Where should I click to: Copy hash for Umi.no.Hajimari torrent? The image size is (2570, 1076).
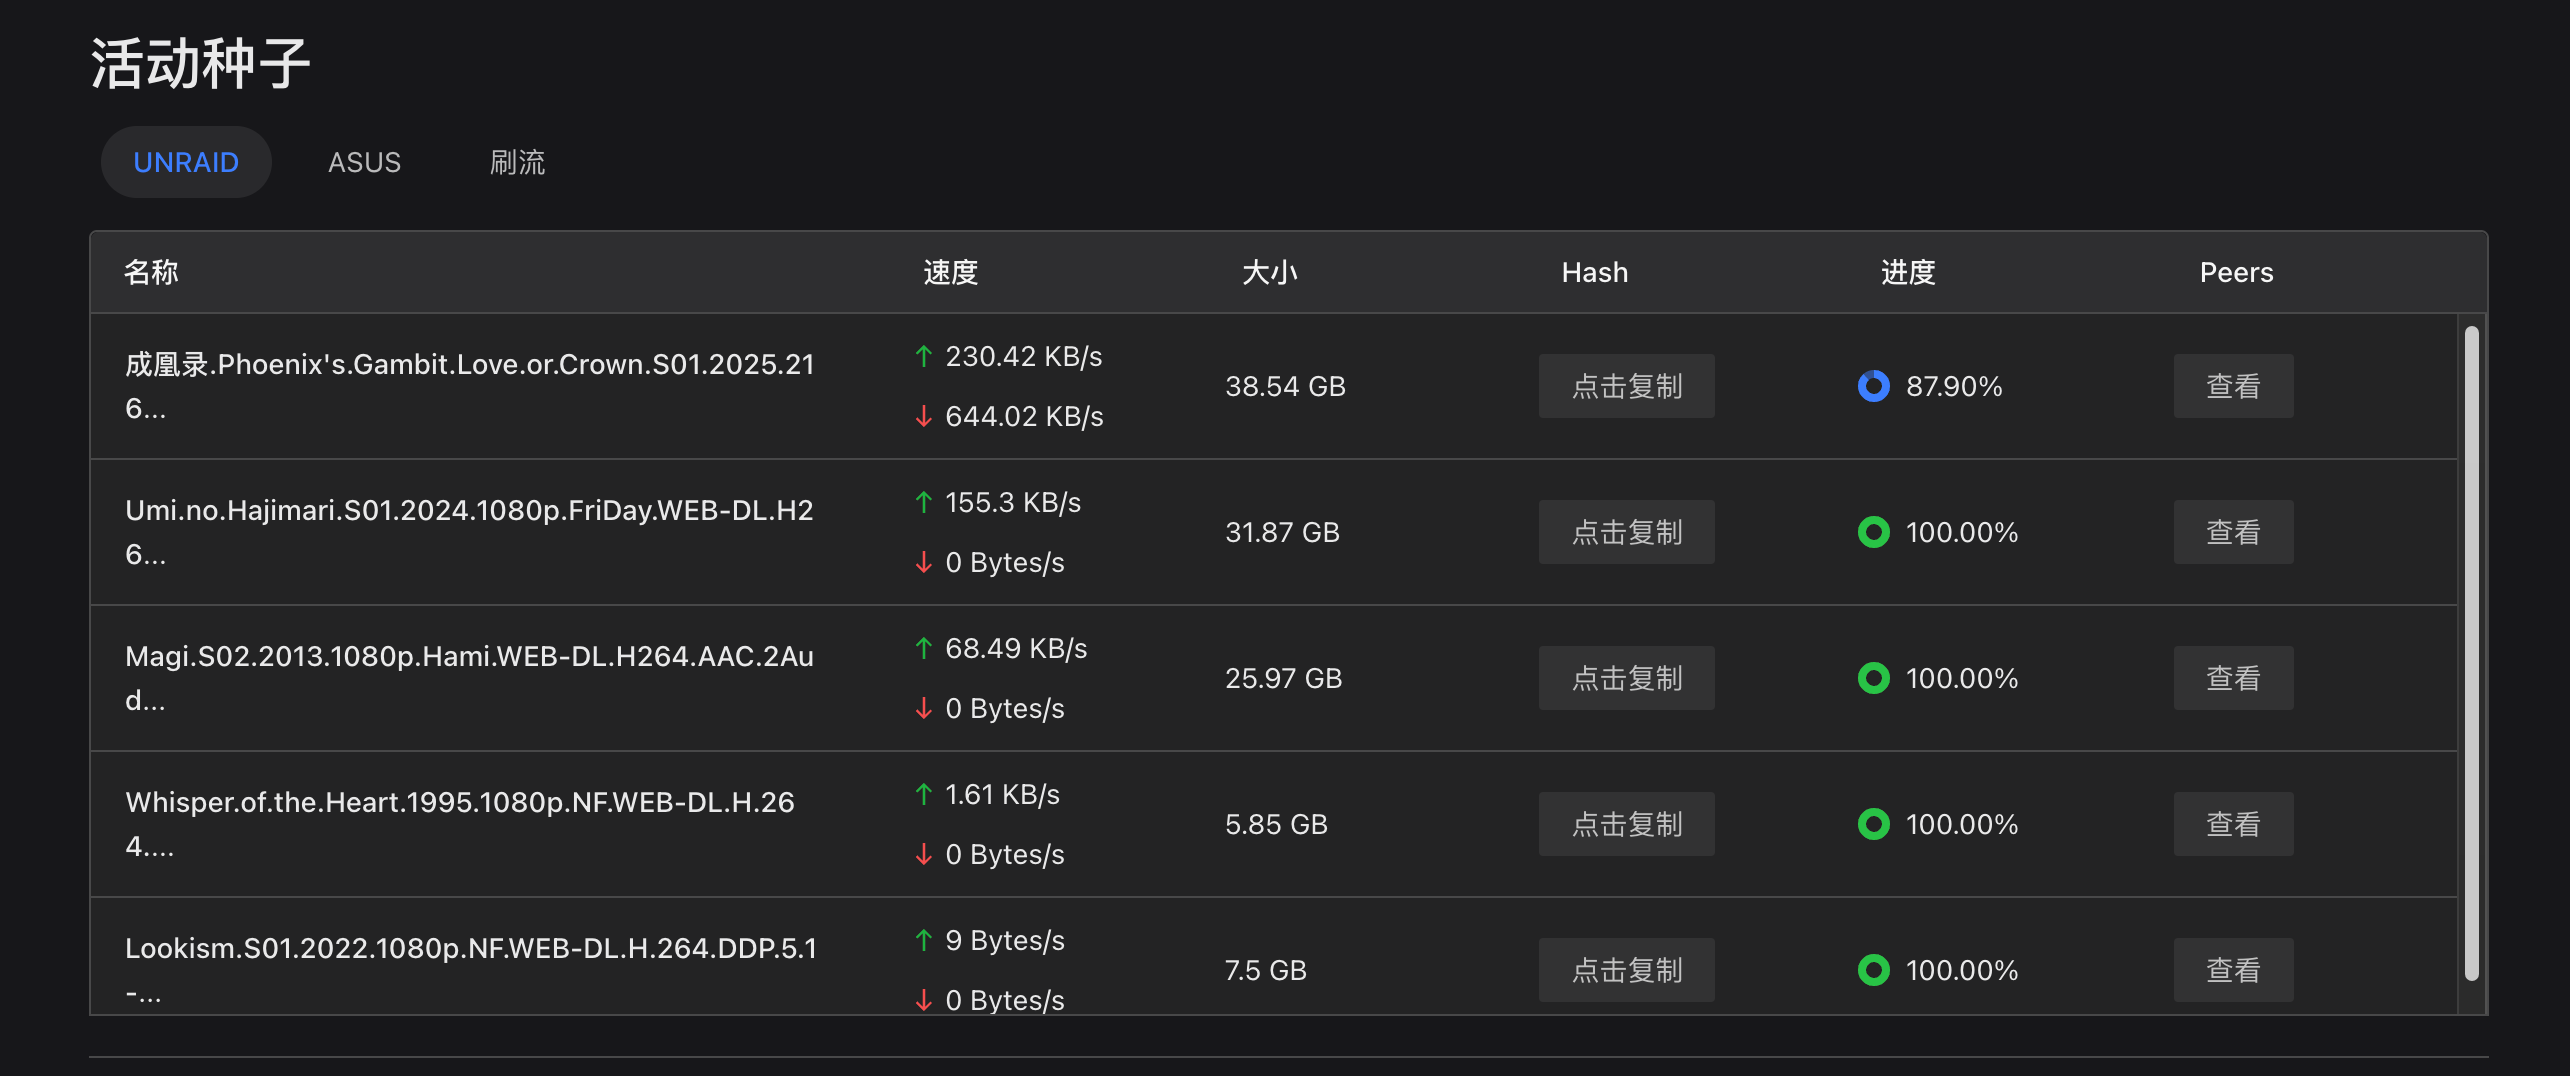click(1626, 532)
